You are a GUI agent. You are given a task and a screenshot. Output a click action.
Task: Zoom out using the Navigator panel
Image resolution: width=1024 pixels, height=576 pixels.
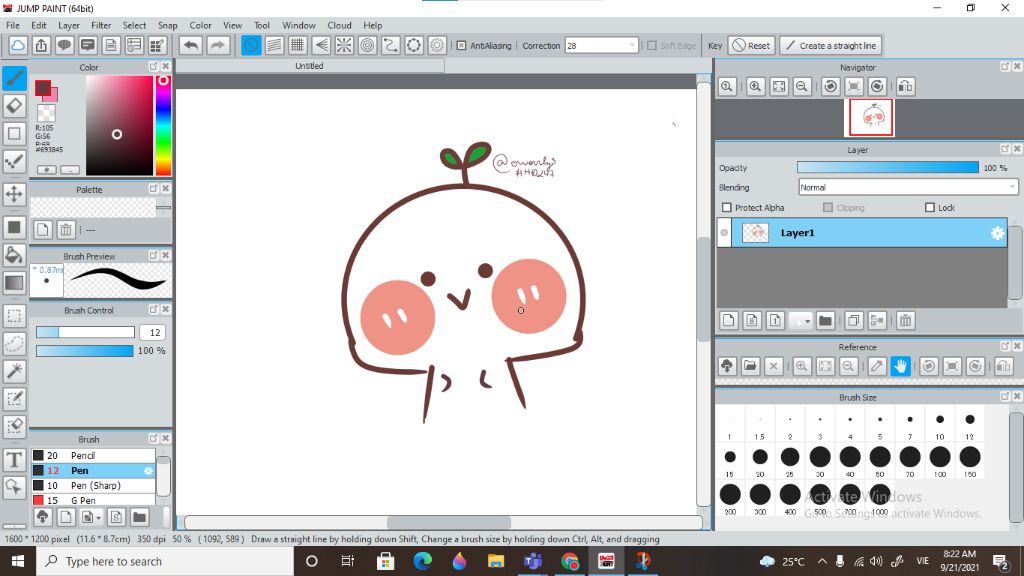tap(802, 86)
